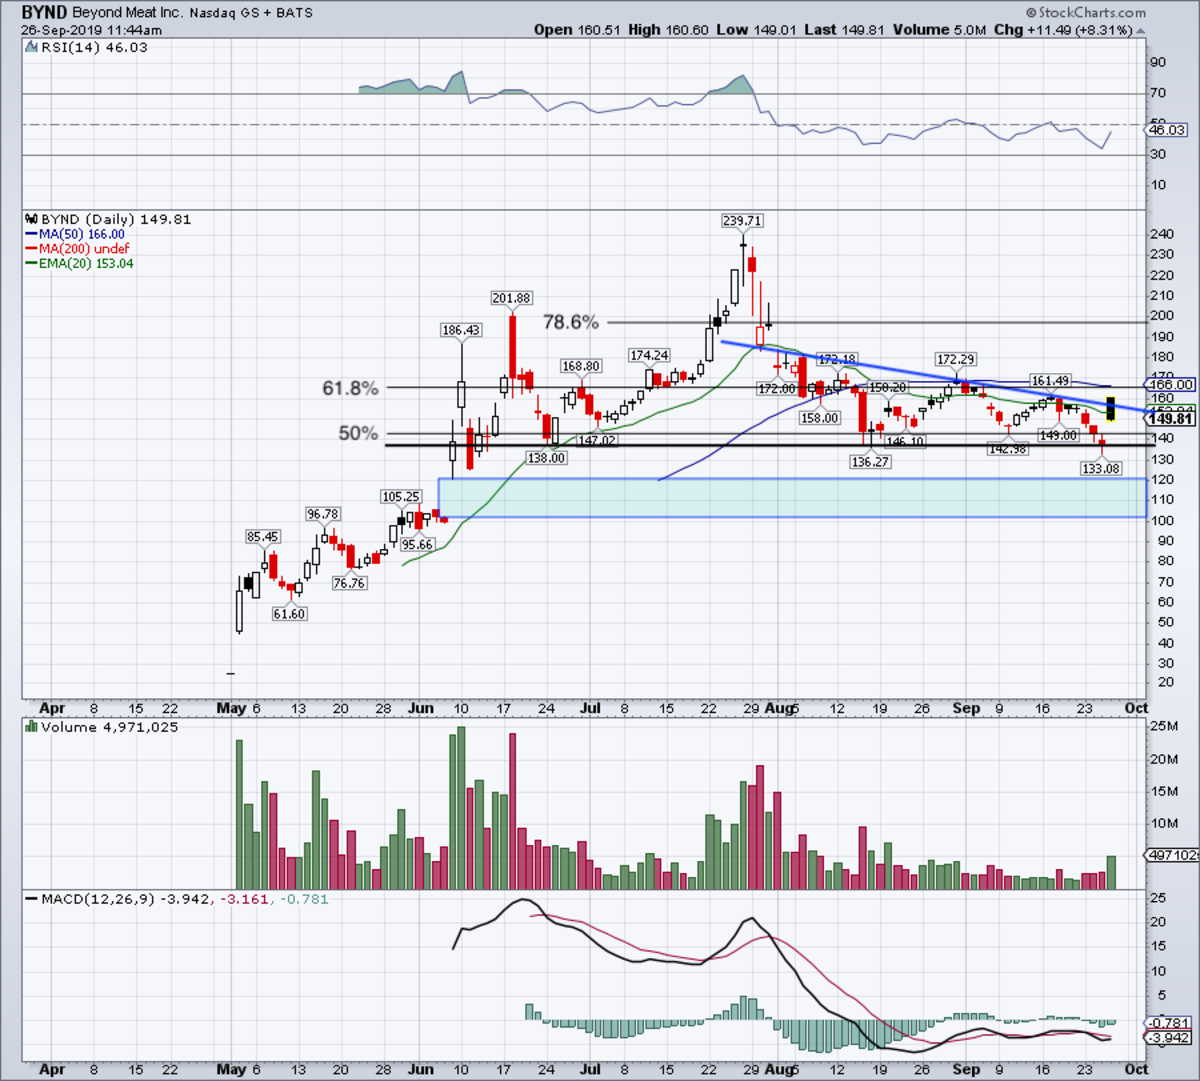This screenshot has width=1200, height=1081.
Task: Click the 46.03 RSI tag on right axis
Action: tap(1168, 130)
